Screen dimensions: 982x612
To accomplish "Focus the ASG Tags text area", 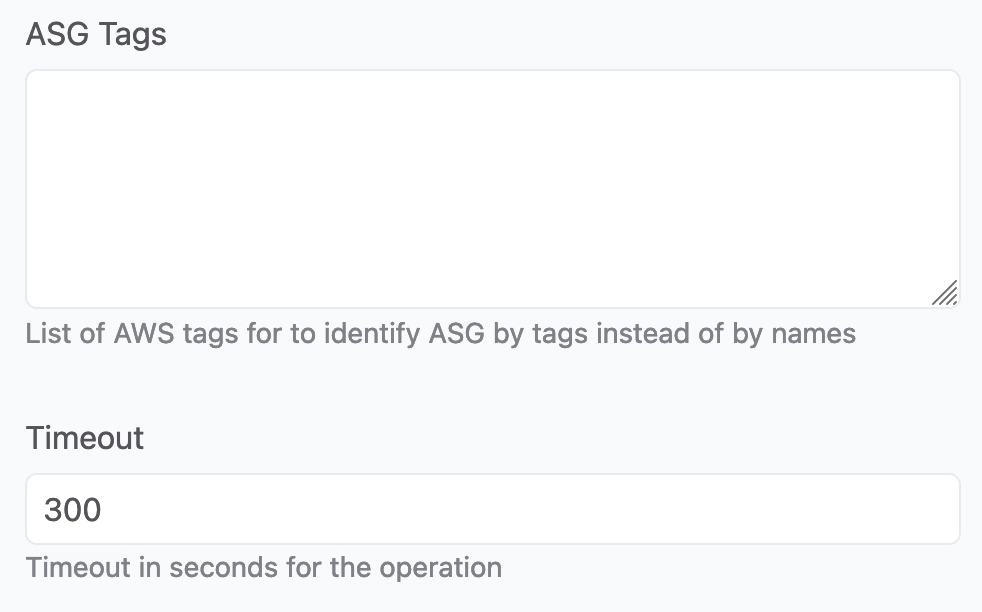I will [493, 189].
